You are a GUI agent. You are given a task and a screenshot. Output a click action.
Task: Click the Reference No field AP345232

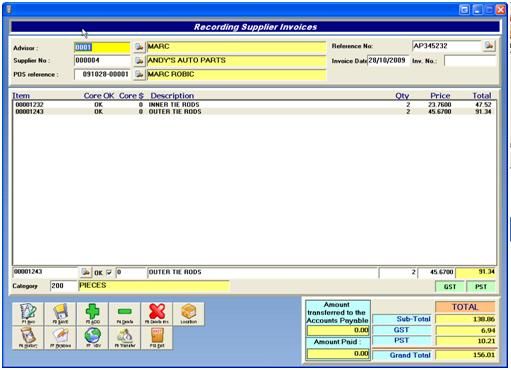tap(447, 46)
